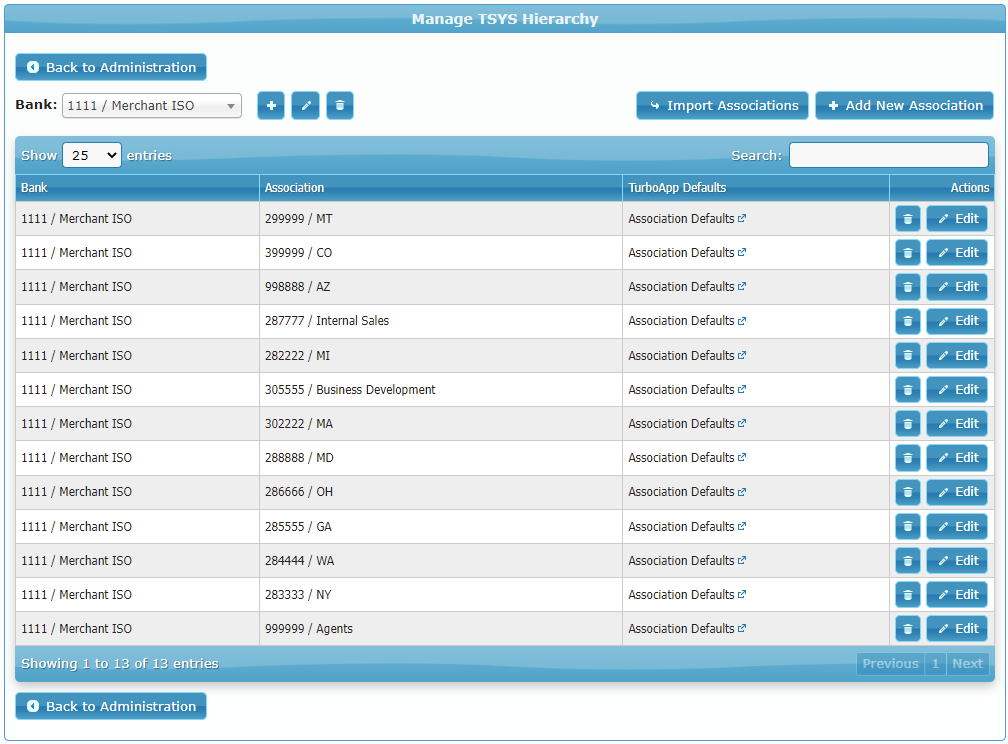This screenshot has height=744, width=1008.
Task: Open Association Defaults for 285555 / GA
Action: pyautogui.click(x=687, y=527)
